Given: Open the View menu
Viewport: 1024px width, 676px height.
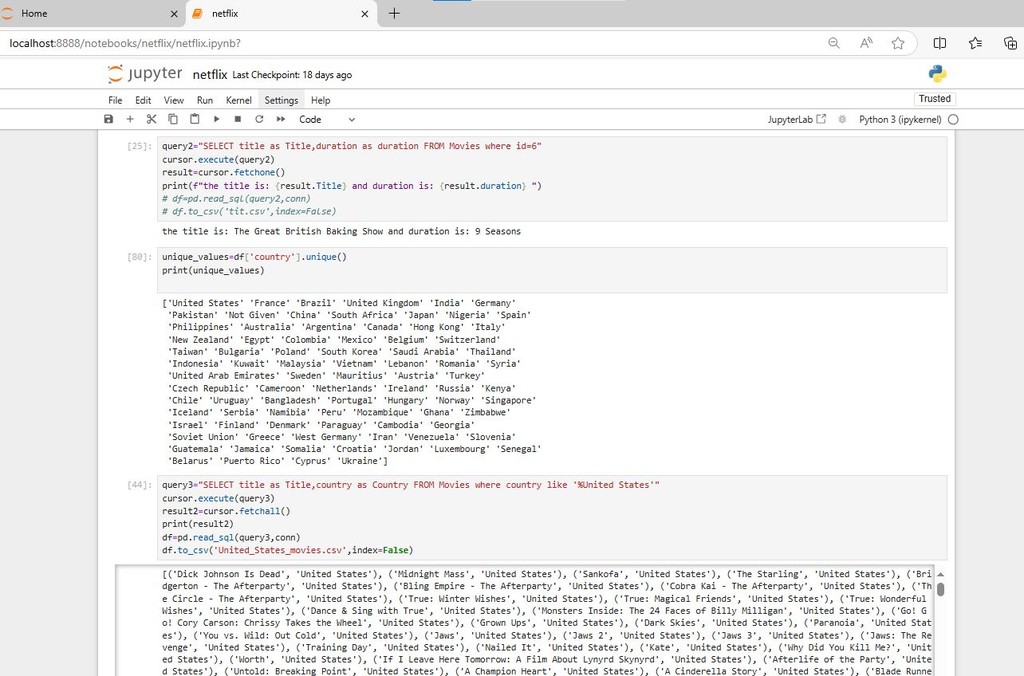Looking at the screenshot, I should point(174,100).
